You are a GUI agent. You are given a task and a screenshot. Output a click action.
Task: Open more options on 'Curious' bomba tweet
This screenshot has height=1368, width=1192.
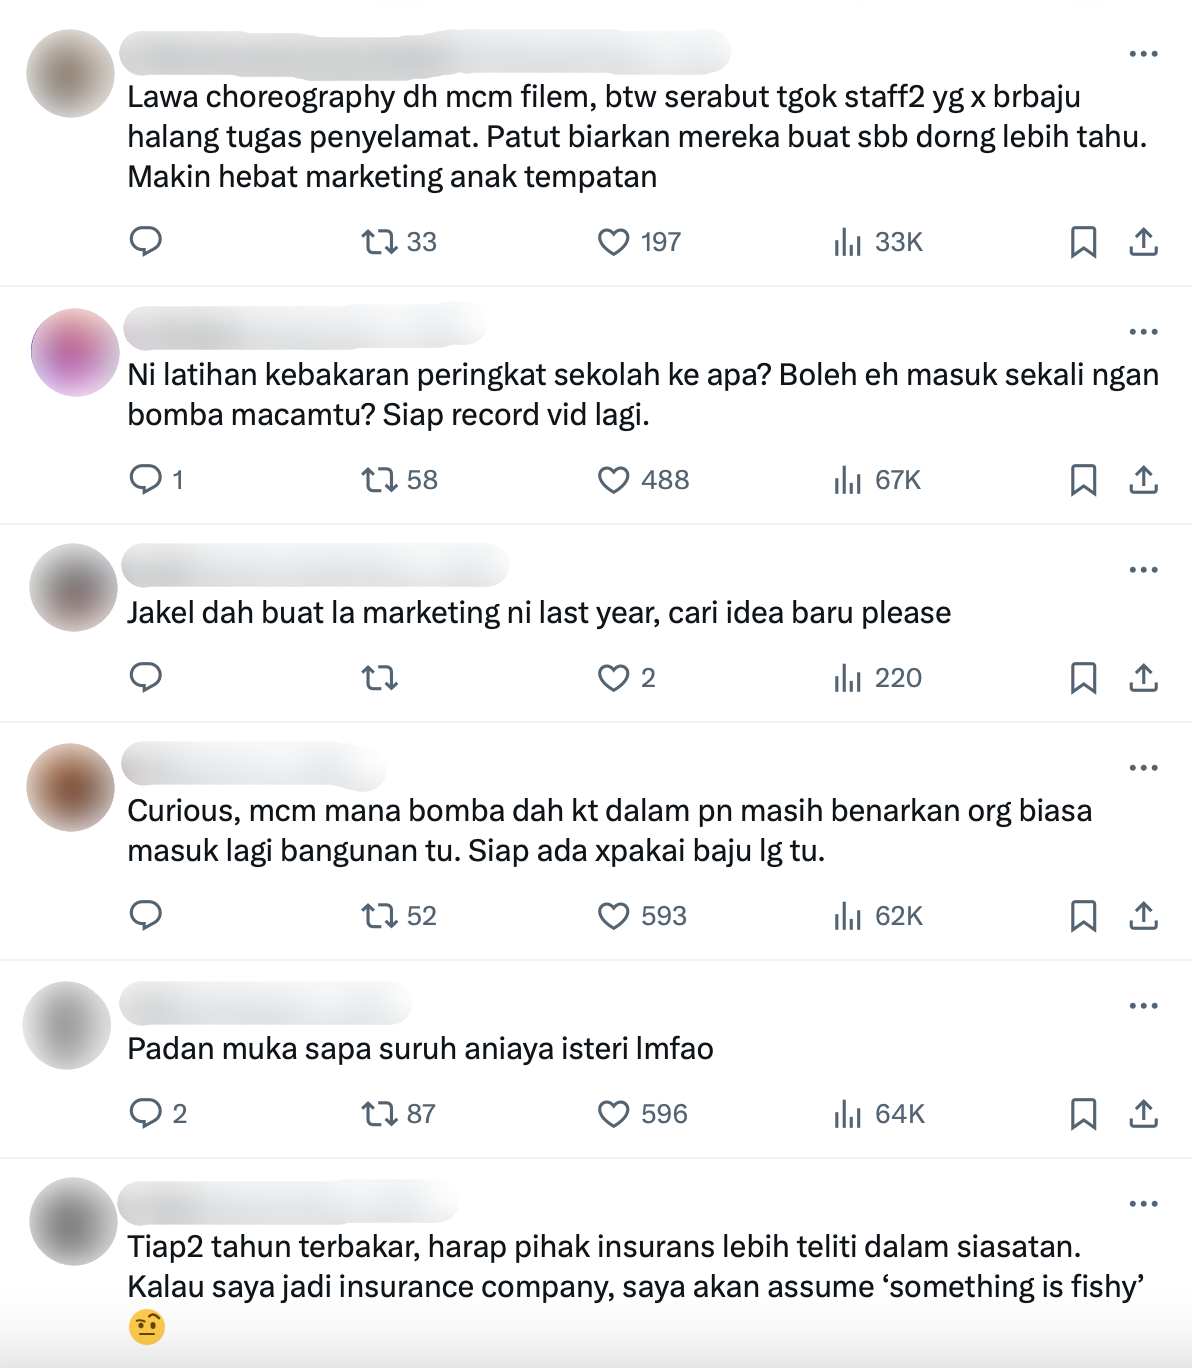(1143, 768)
